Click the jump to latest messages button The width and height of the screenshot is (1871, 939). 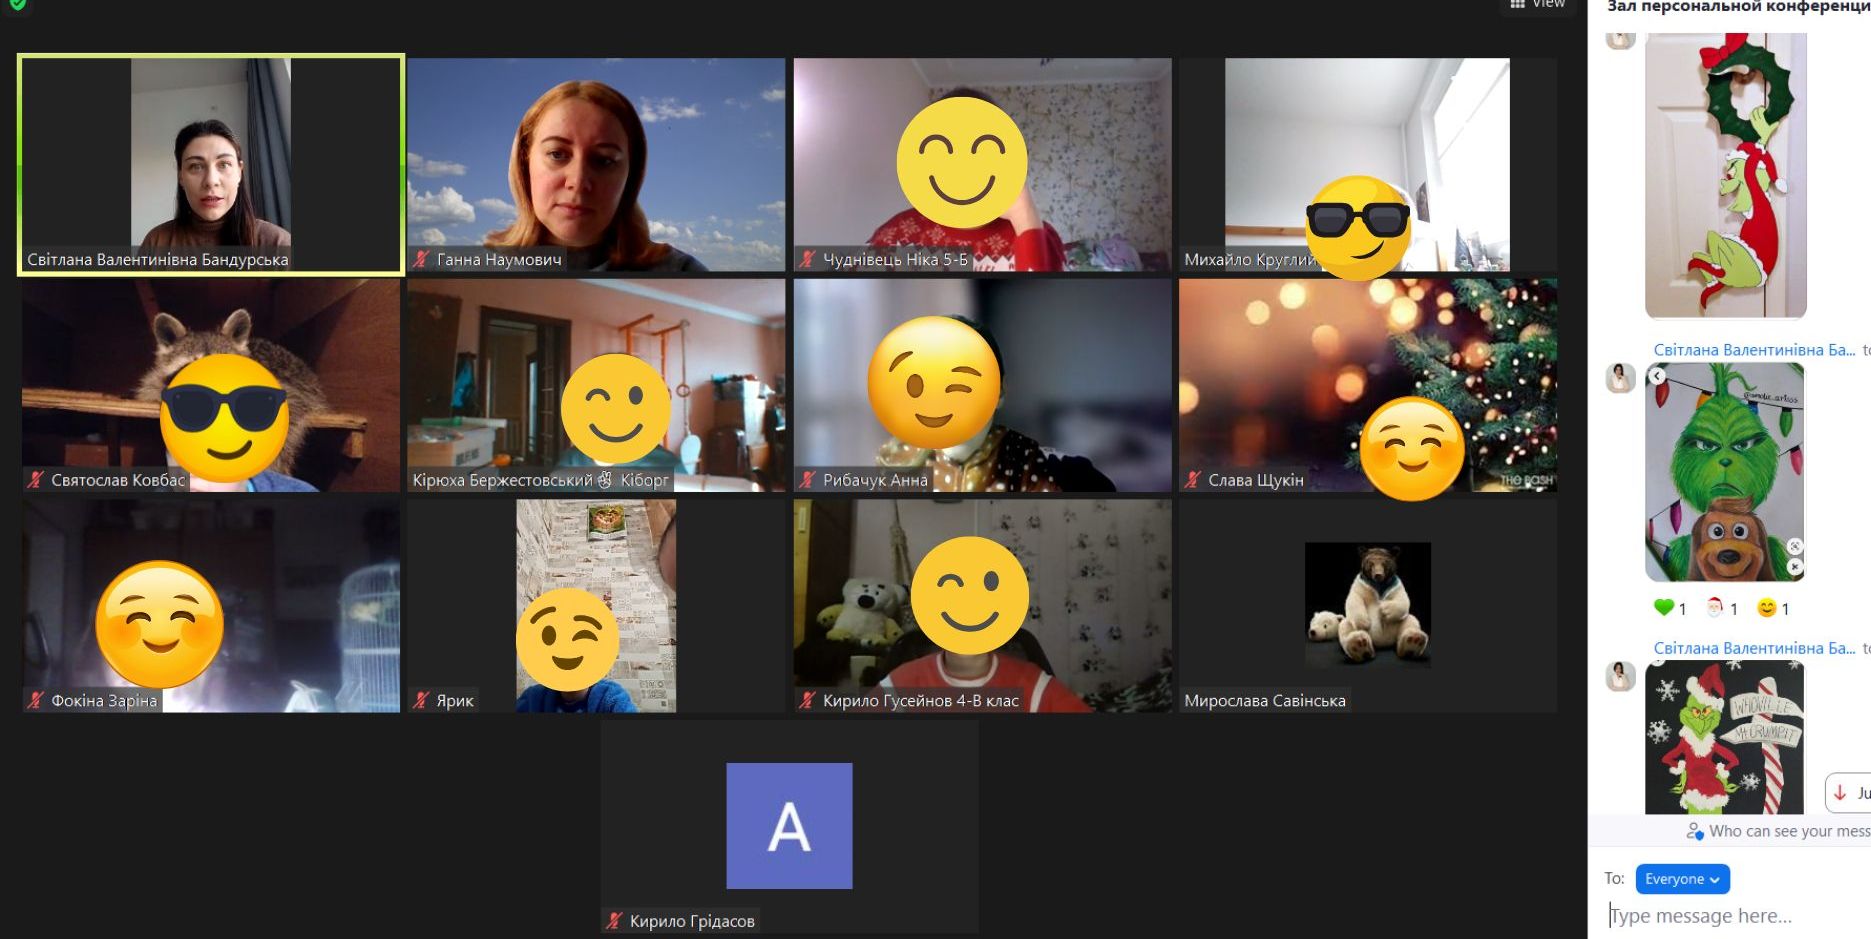1850,793
